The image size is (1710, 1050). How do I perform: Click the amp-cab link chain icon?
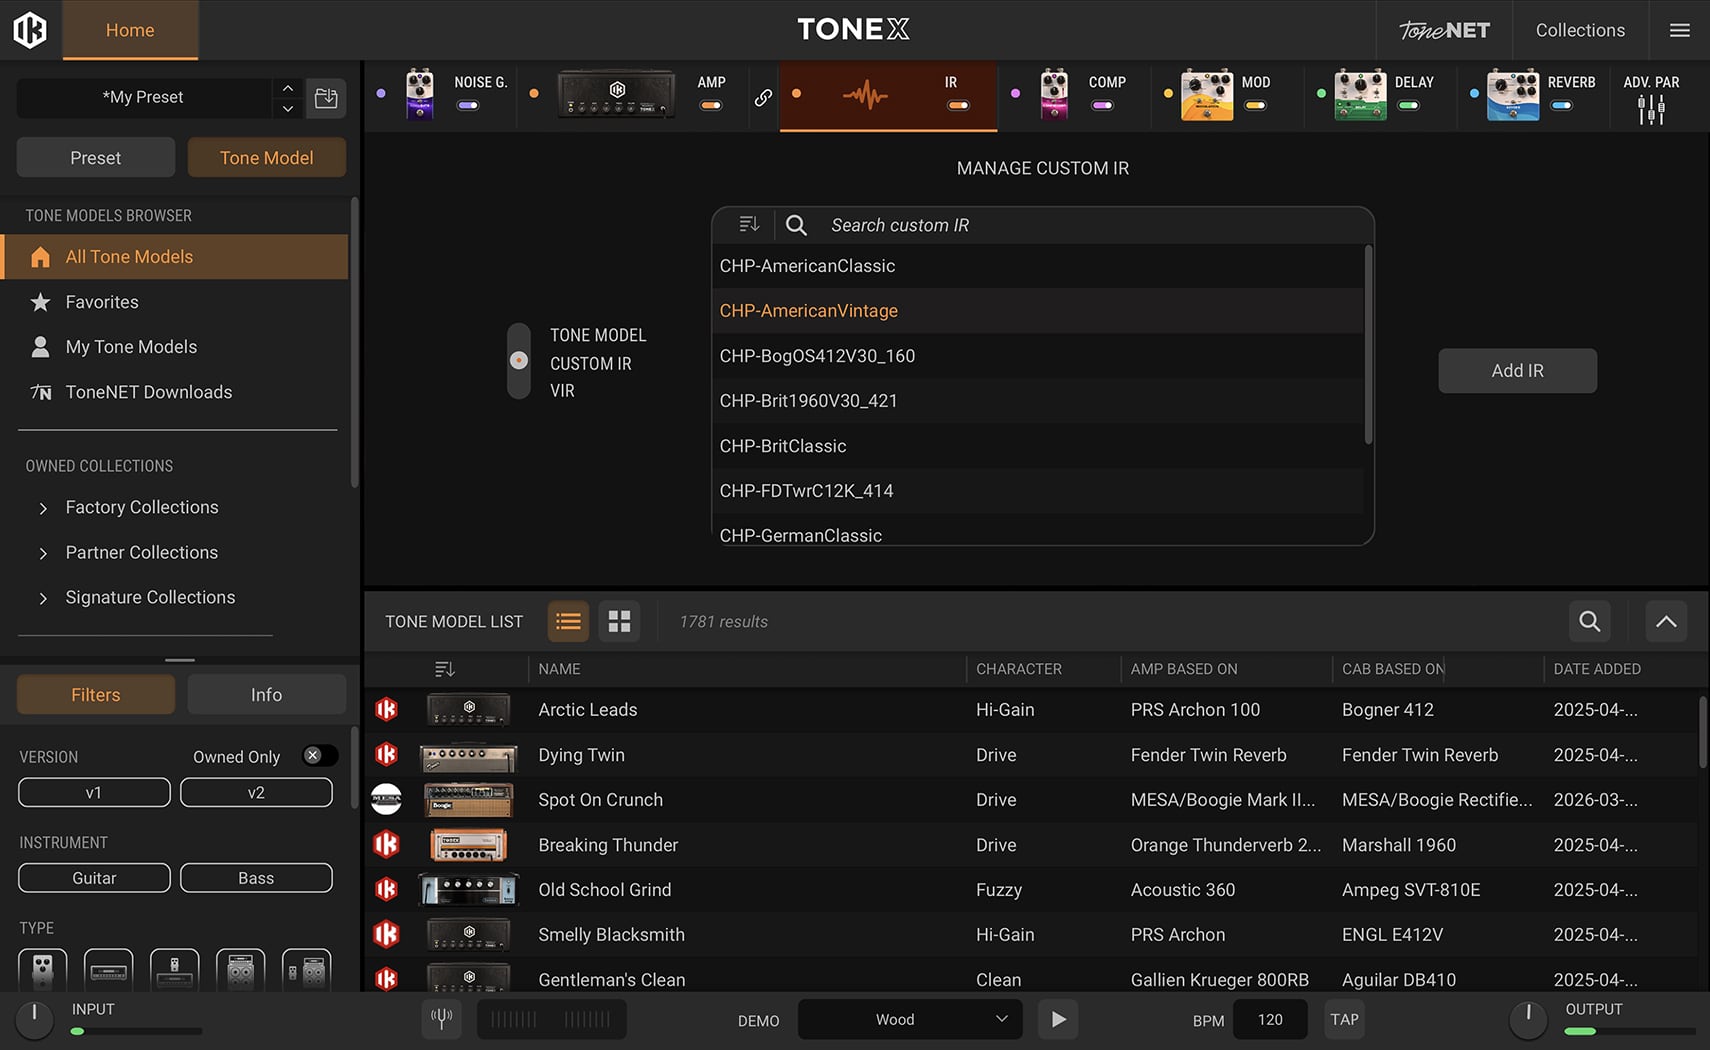pos(763,97)
